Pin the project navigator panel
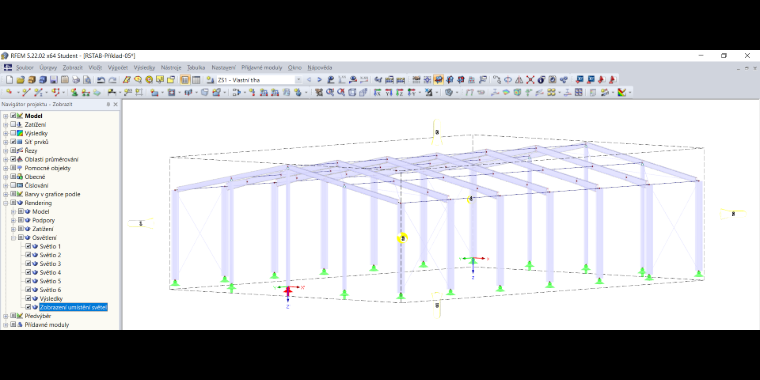Screen dimensions: 760x380 point(109,104)
